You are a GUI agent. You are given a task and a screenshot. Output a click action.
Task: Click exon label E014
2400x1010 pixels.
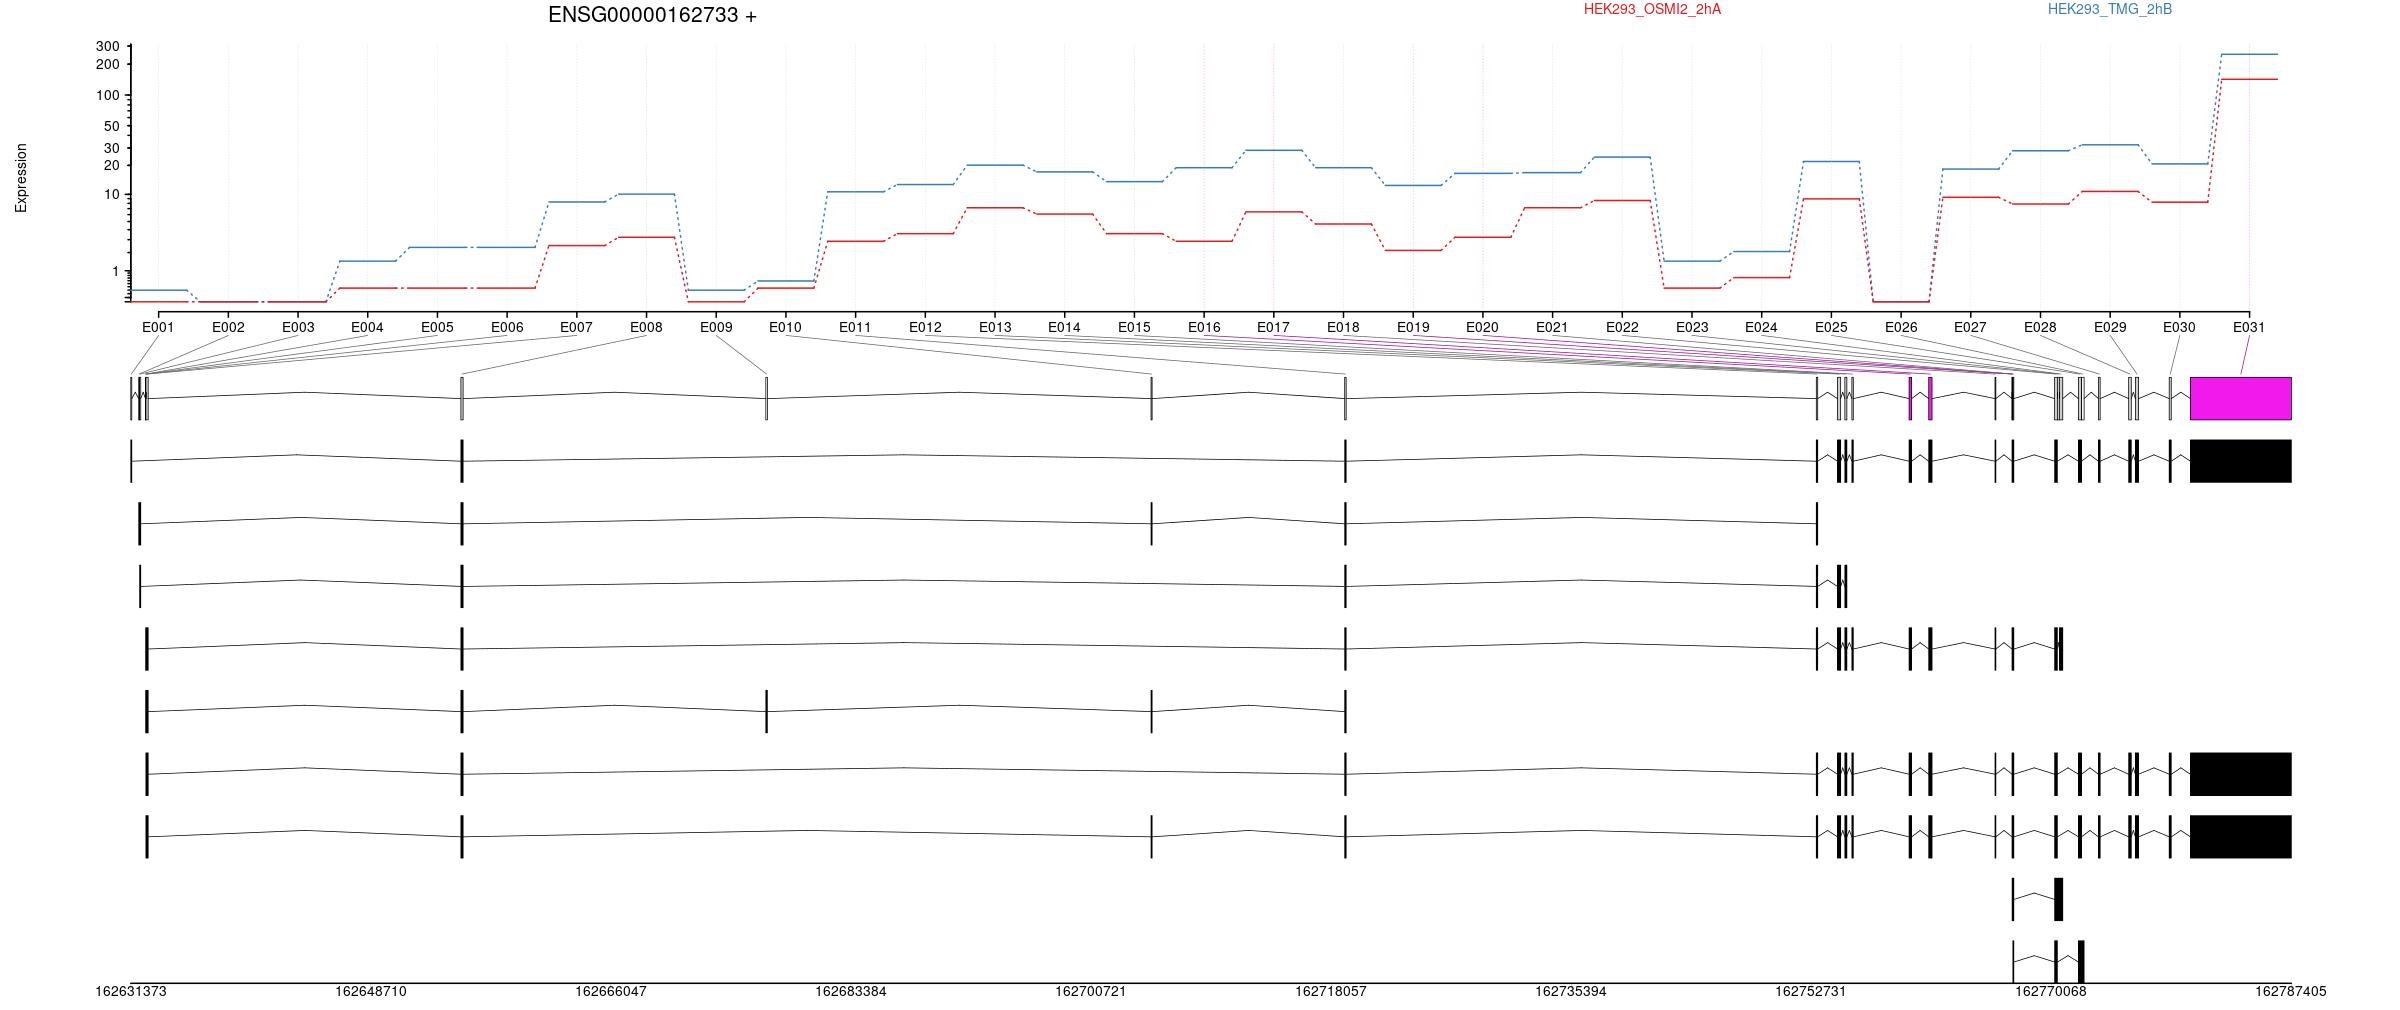tap(1064, 327)
